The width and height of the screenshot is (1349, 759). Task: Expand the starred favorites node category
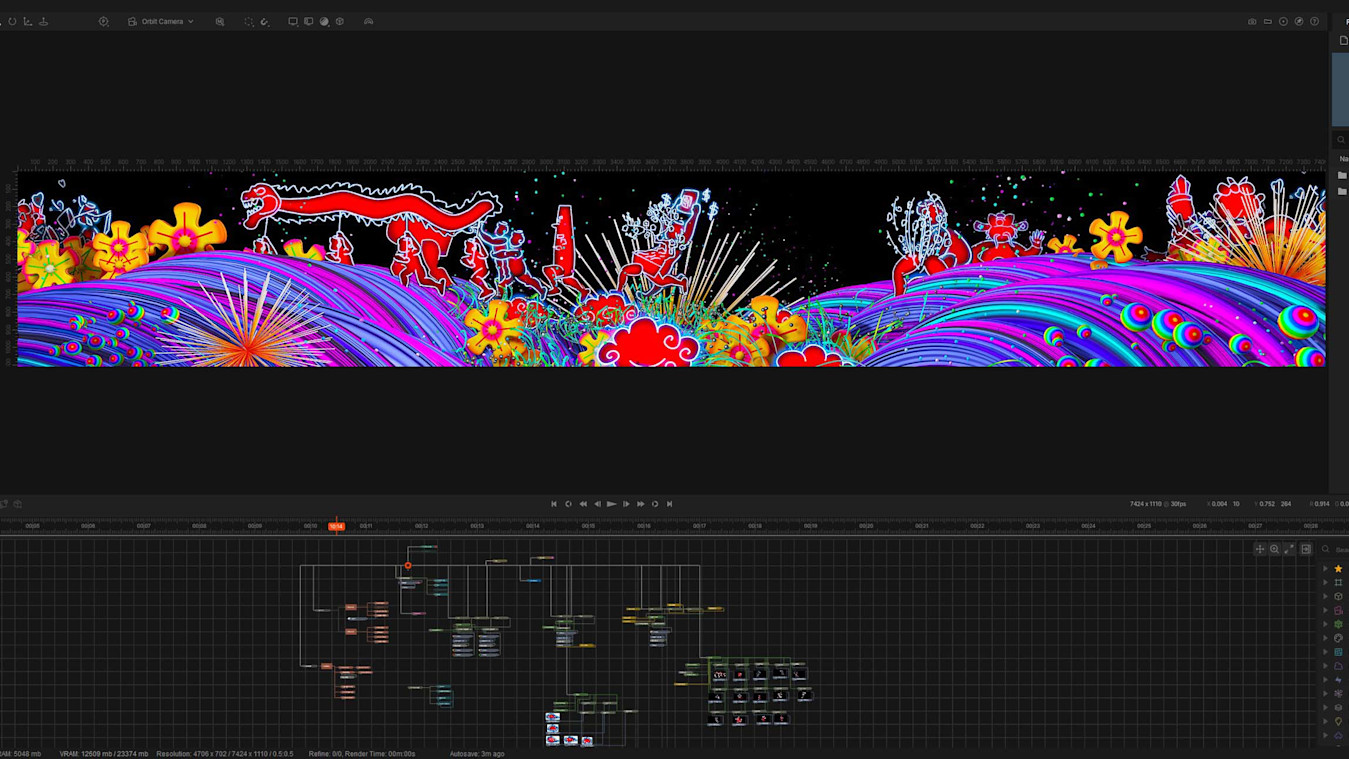[1338, 569]
